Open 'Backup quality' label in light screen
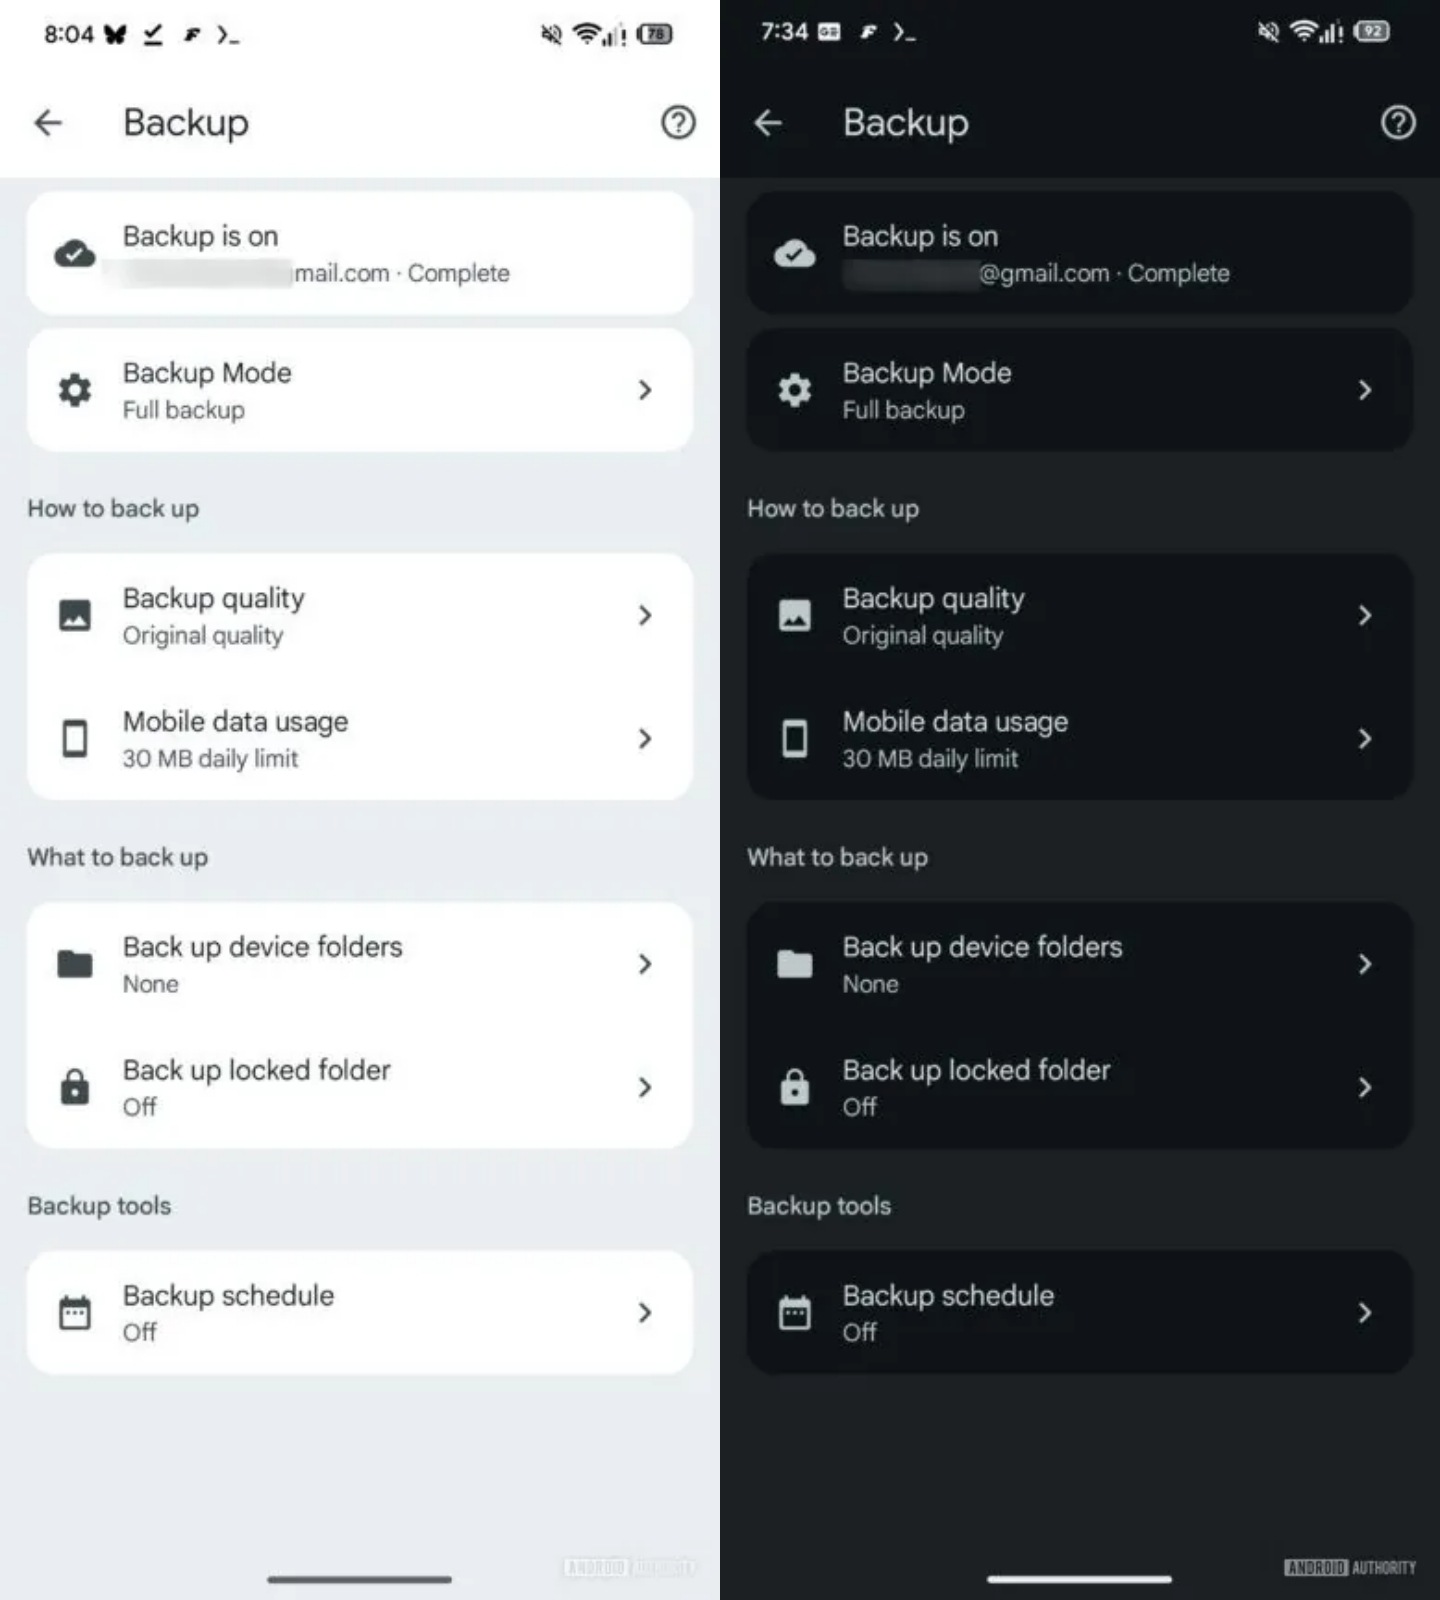Viewport: 1440px width, 1600px height. (x=214, y=599)
